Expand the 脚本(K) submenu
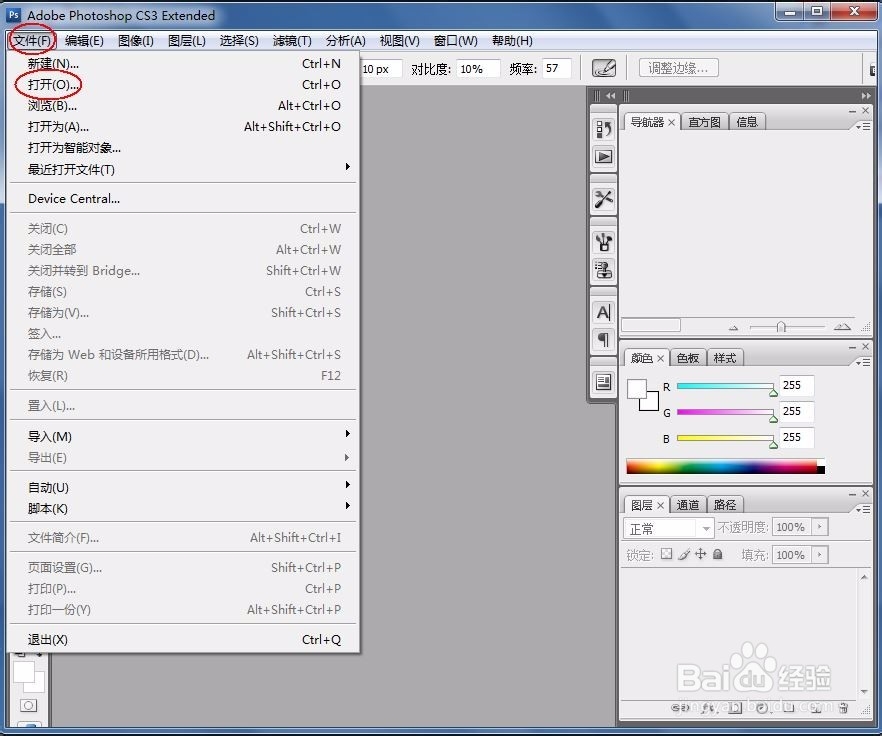Image resolution: width=882 pixels, height=736 pixels. (x=183, y=508)
